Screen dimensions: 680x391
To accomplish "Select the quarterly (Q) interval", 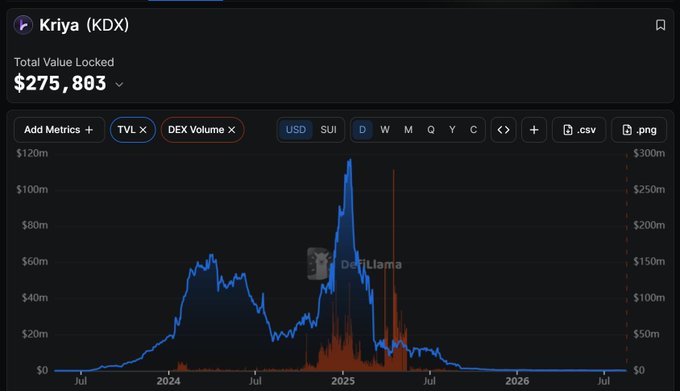I will pos(431,130).
